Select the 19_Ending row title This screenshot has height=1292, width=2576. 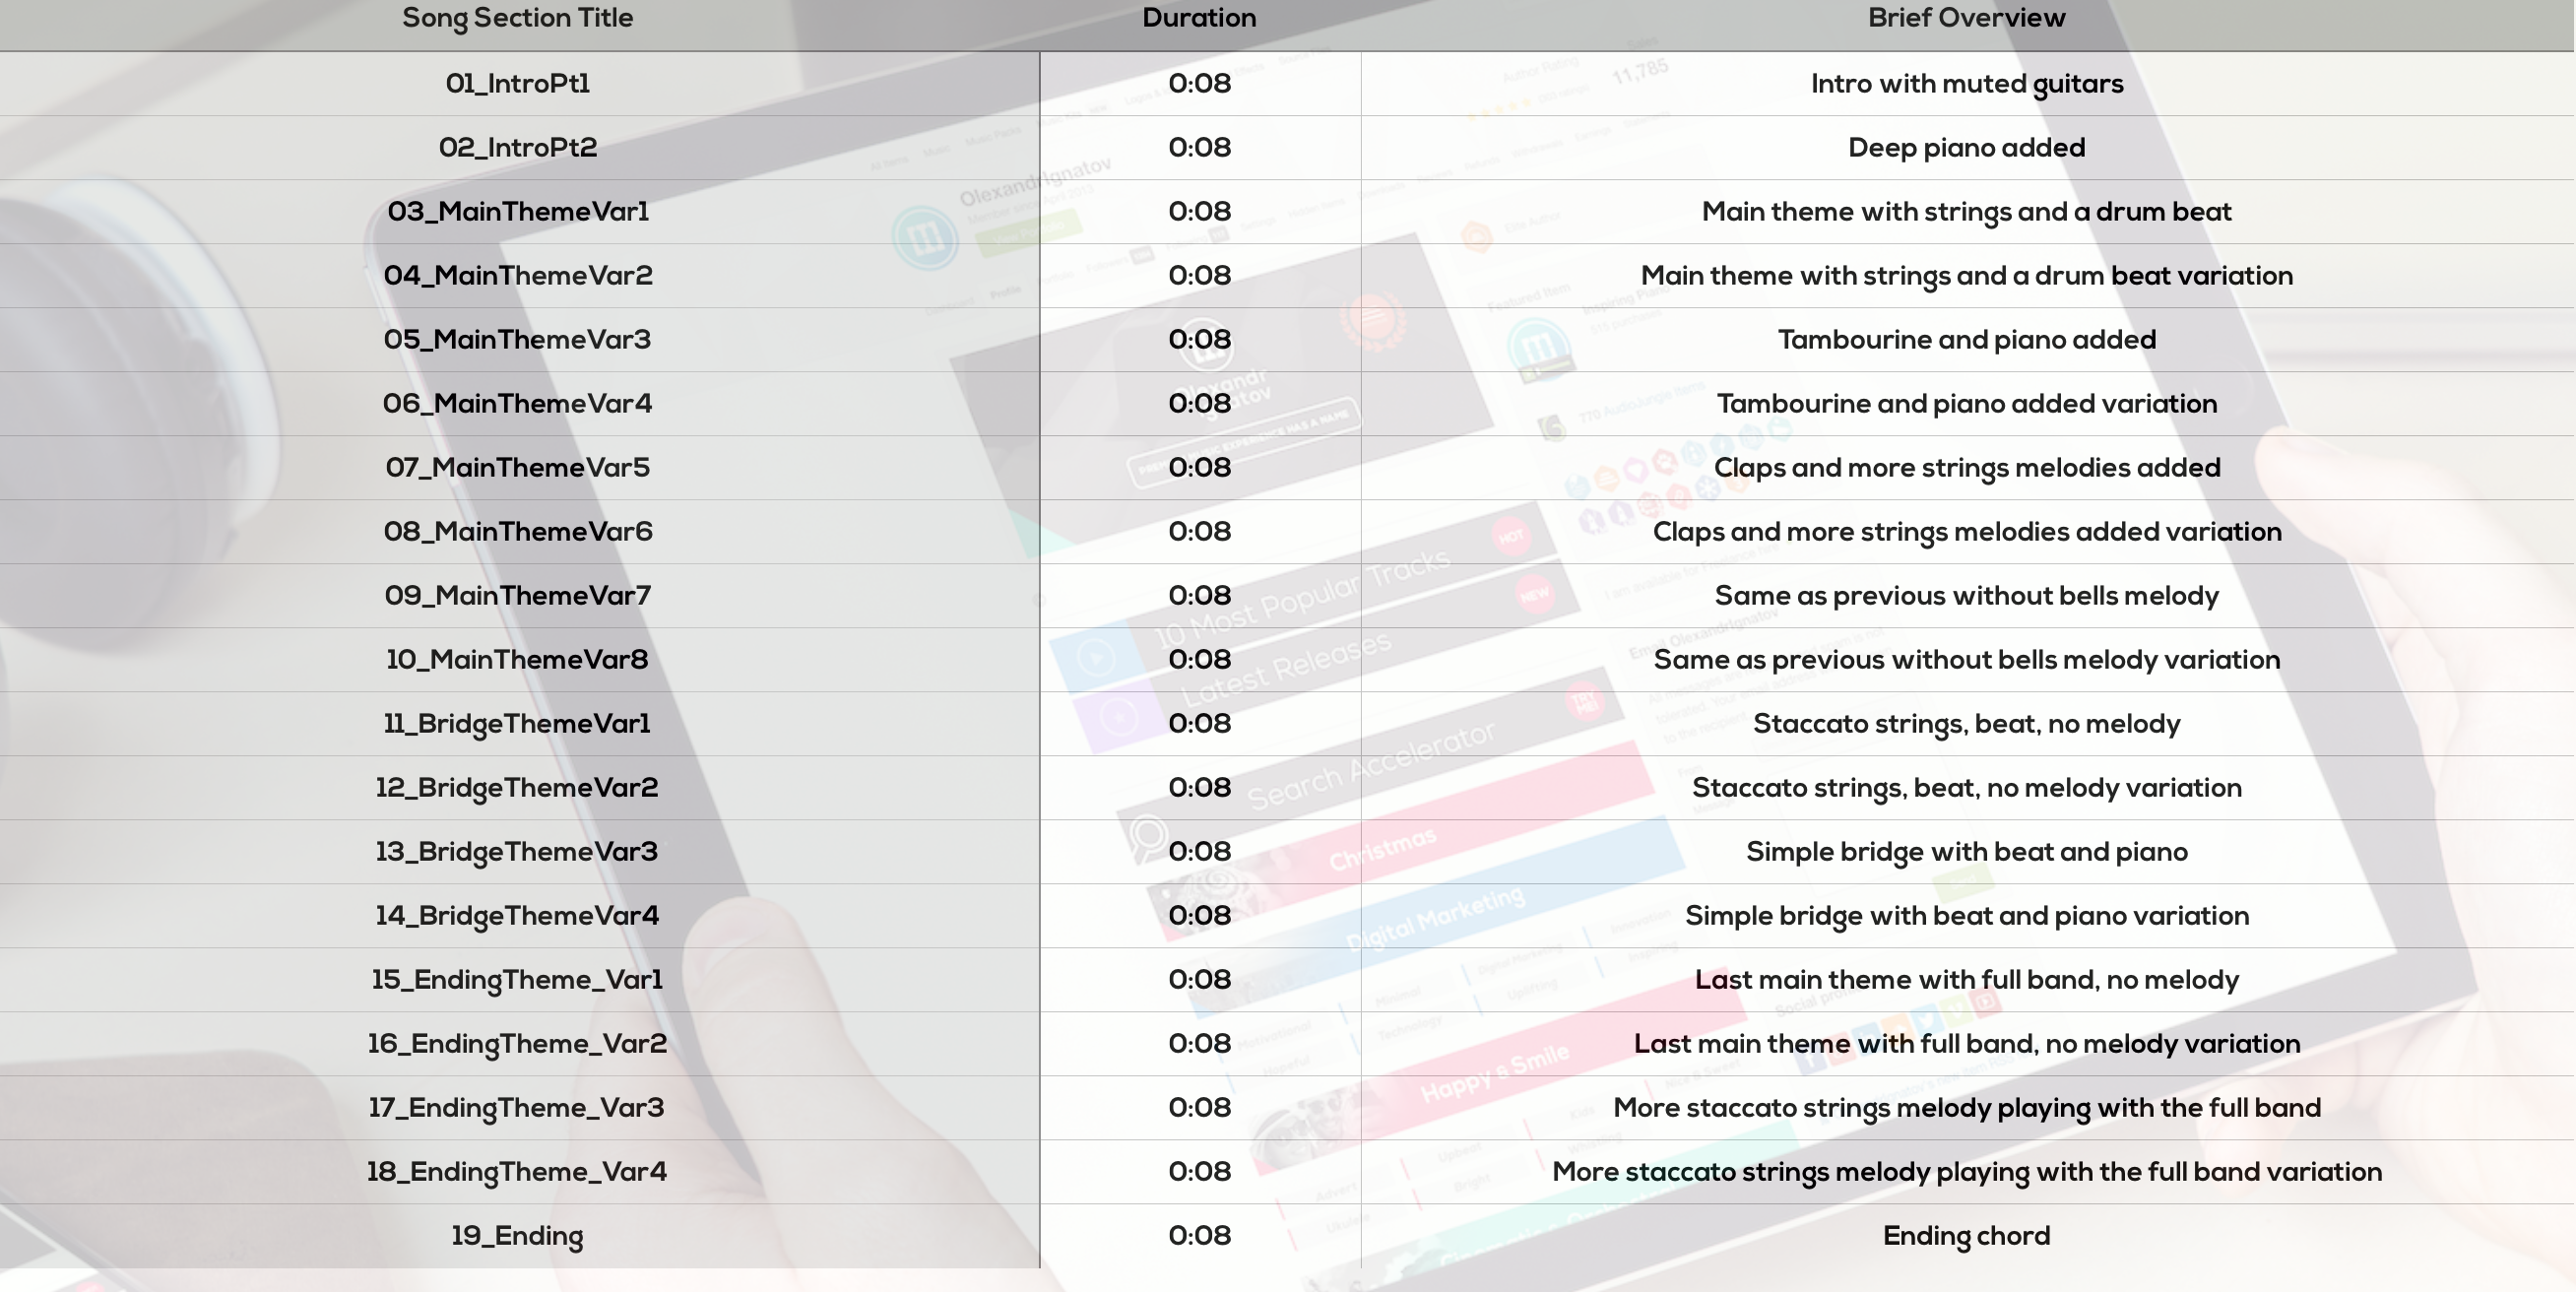(x=517, y=1236)
